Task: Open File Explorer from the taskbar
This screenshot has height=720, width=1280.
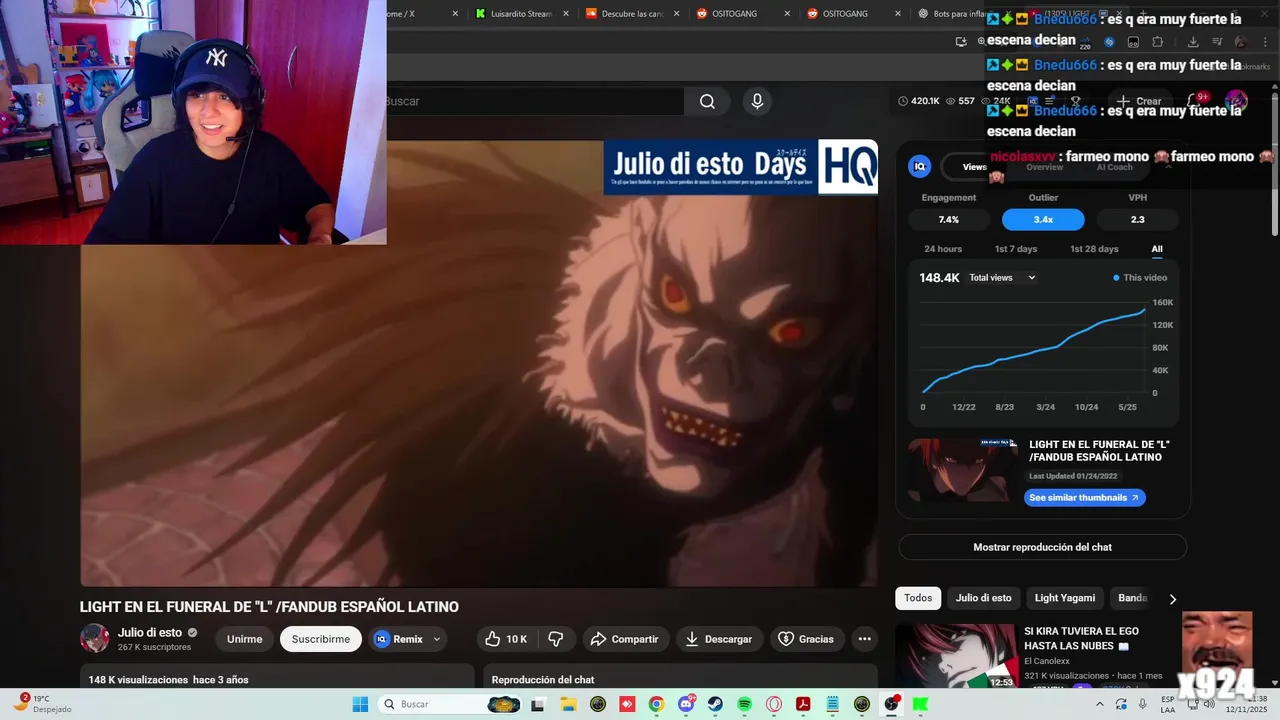Action: pos(568,704)
